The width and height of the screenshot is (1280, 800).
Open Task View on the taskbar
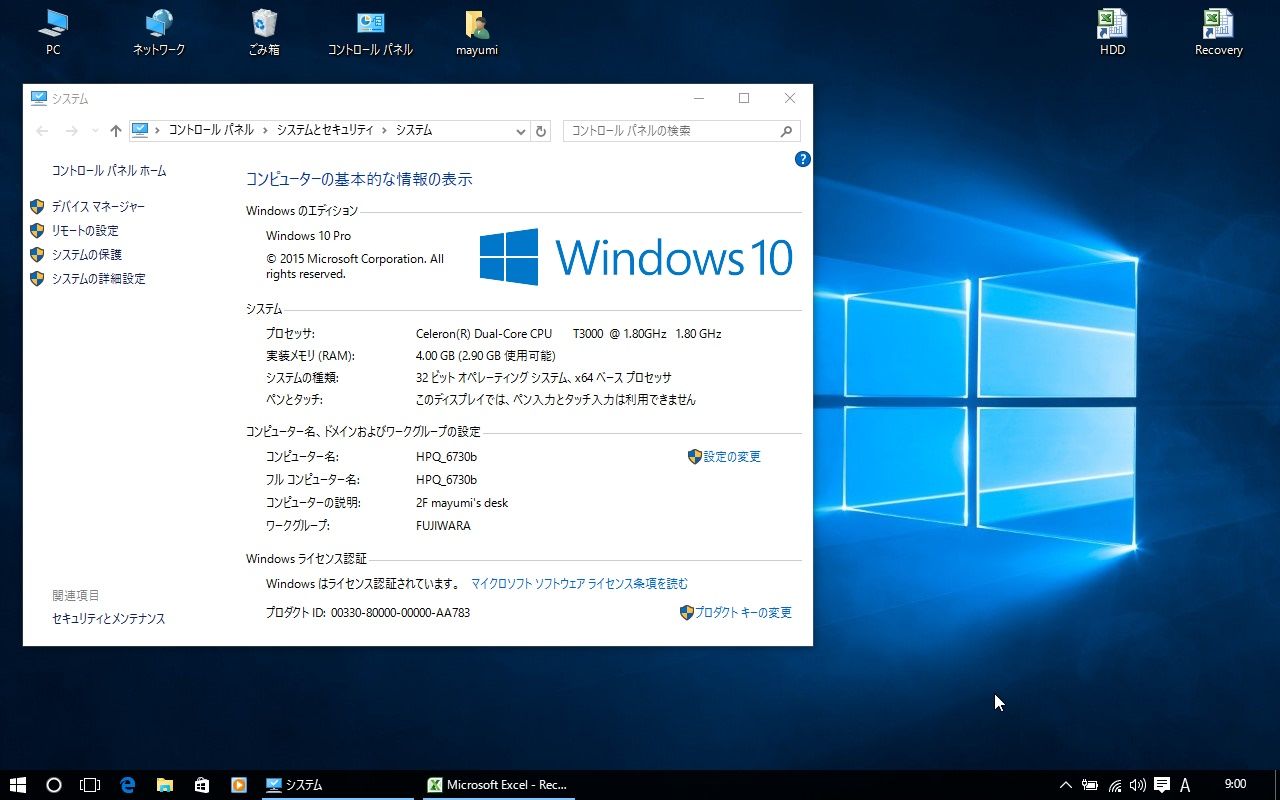[x=90, y=785]
